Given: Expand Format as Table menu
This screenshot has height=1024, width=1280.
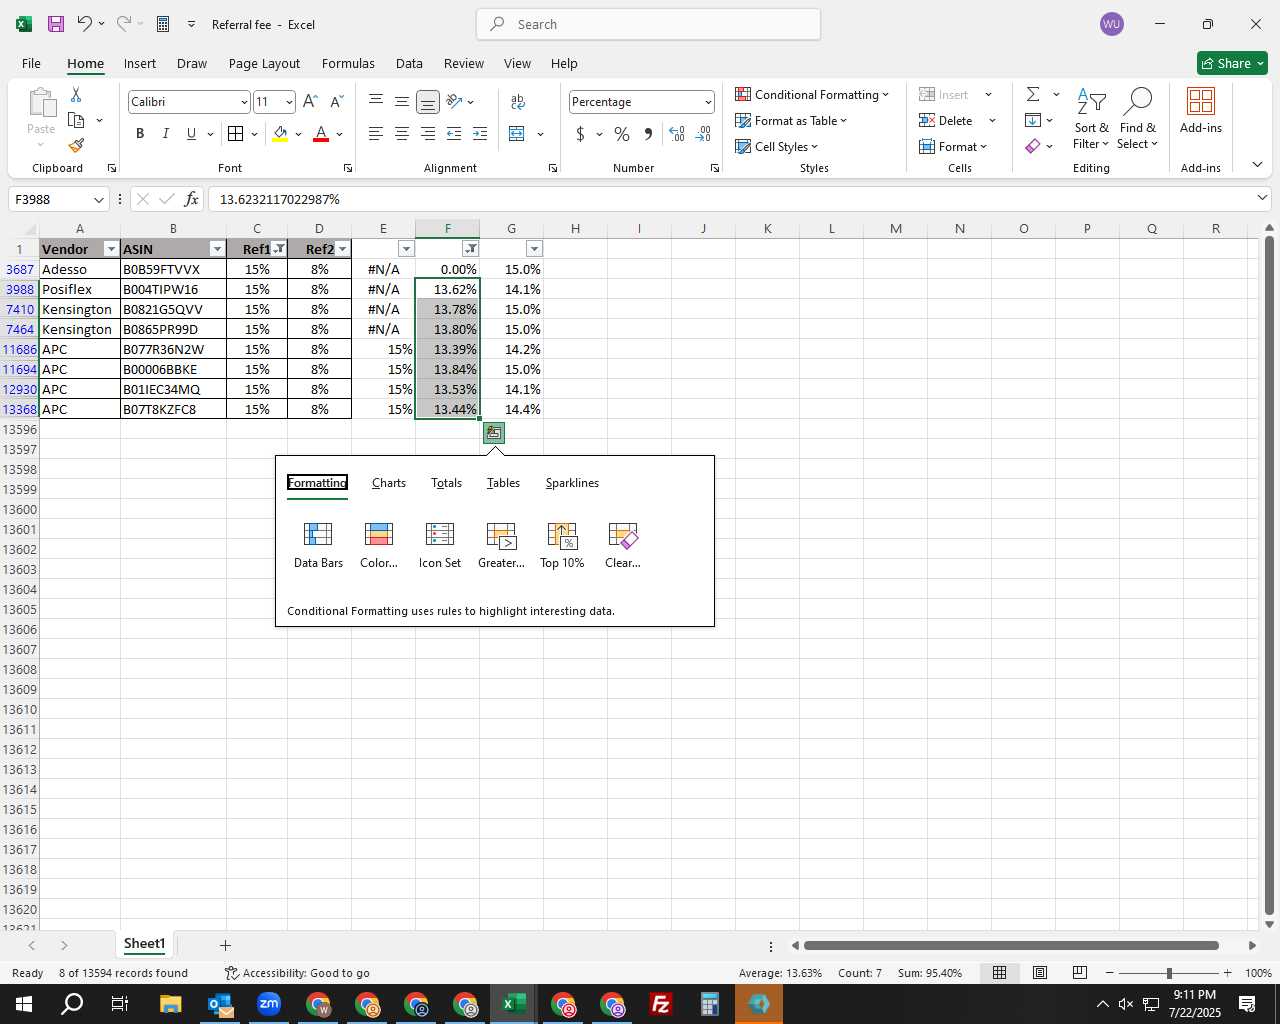Looking at the screenshot, I should [x=791, y=120].
